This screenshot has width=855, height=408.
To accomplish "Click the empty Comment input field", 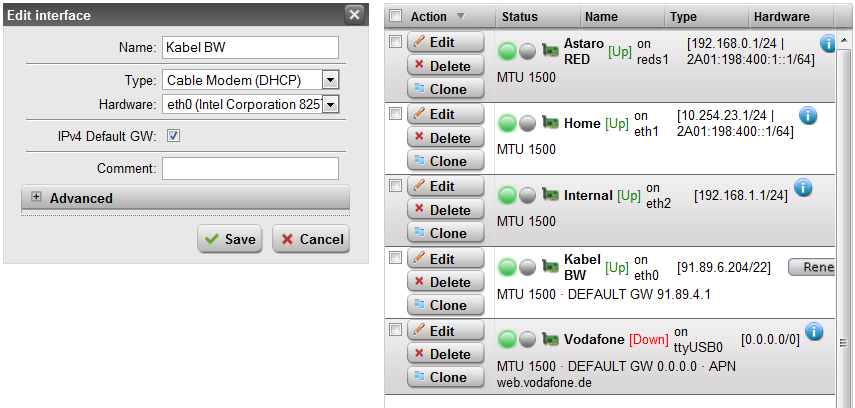I will point(250,169).
